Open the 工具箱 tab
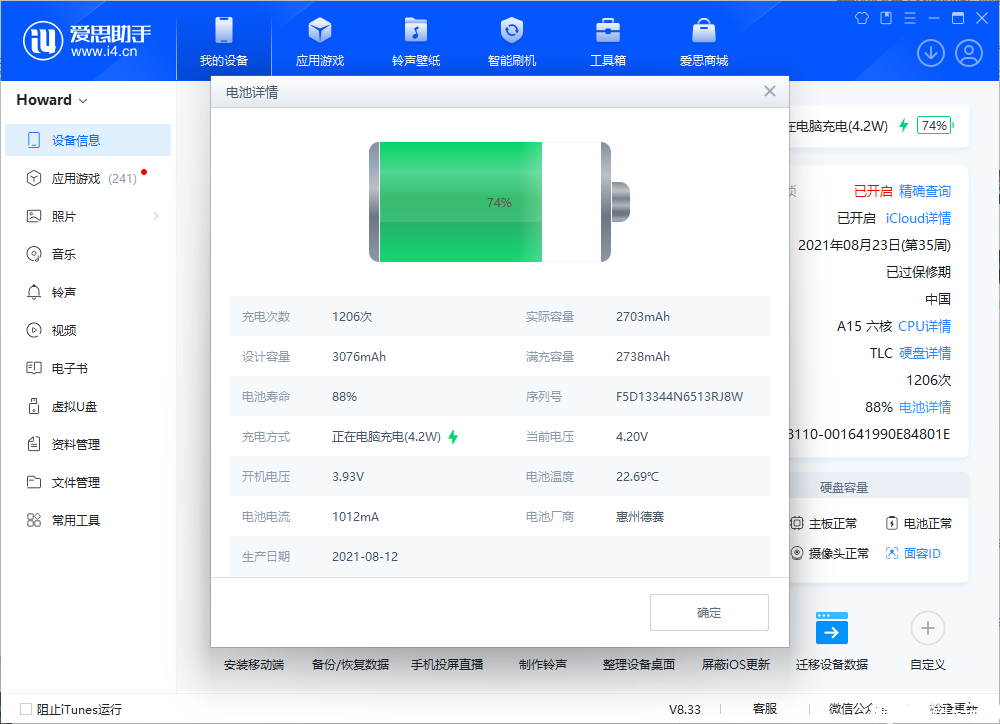Screen dimensions: 1000x724 point(608,42)
